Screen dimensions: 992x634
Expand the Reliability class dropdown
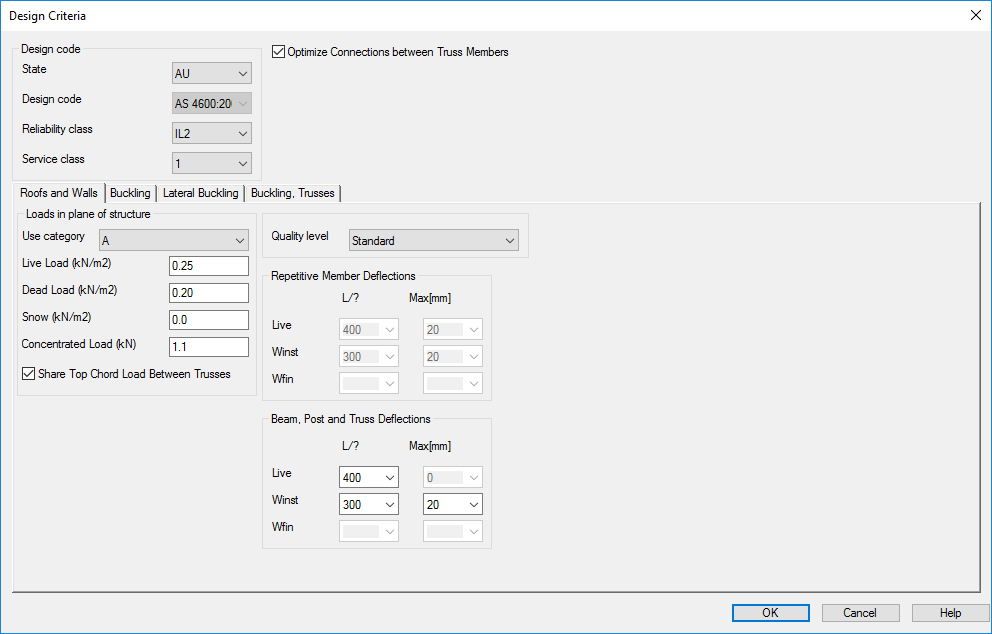[211, 133]
